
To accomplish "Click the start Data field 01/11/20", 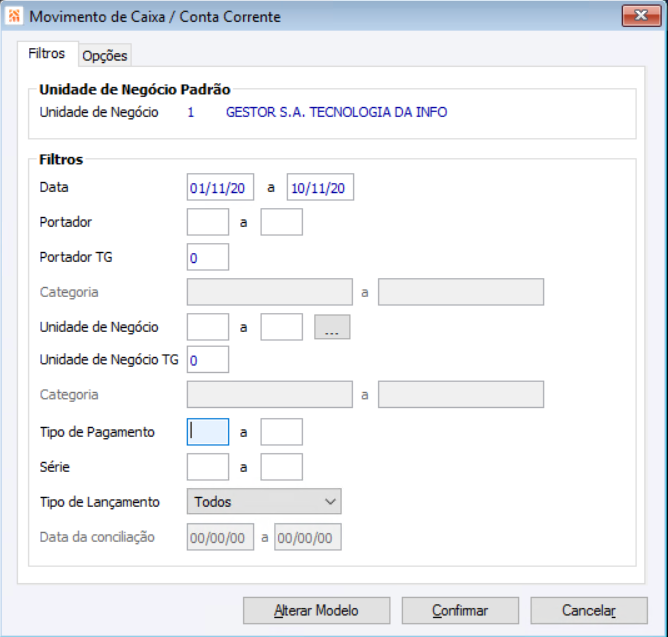I will (x=220, y=187).
